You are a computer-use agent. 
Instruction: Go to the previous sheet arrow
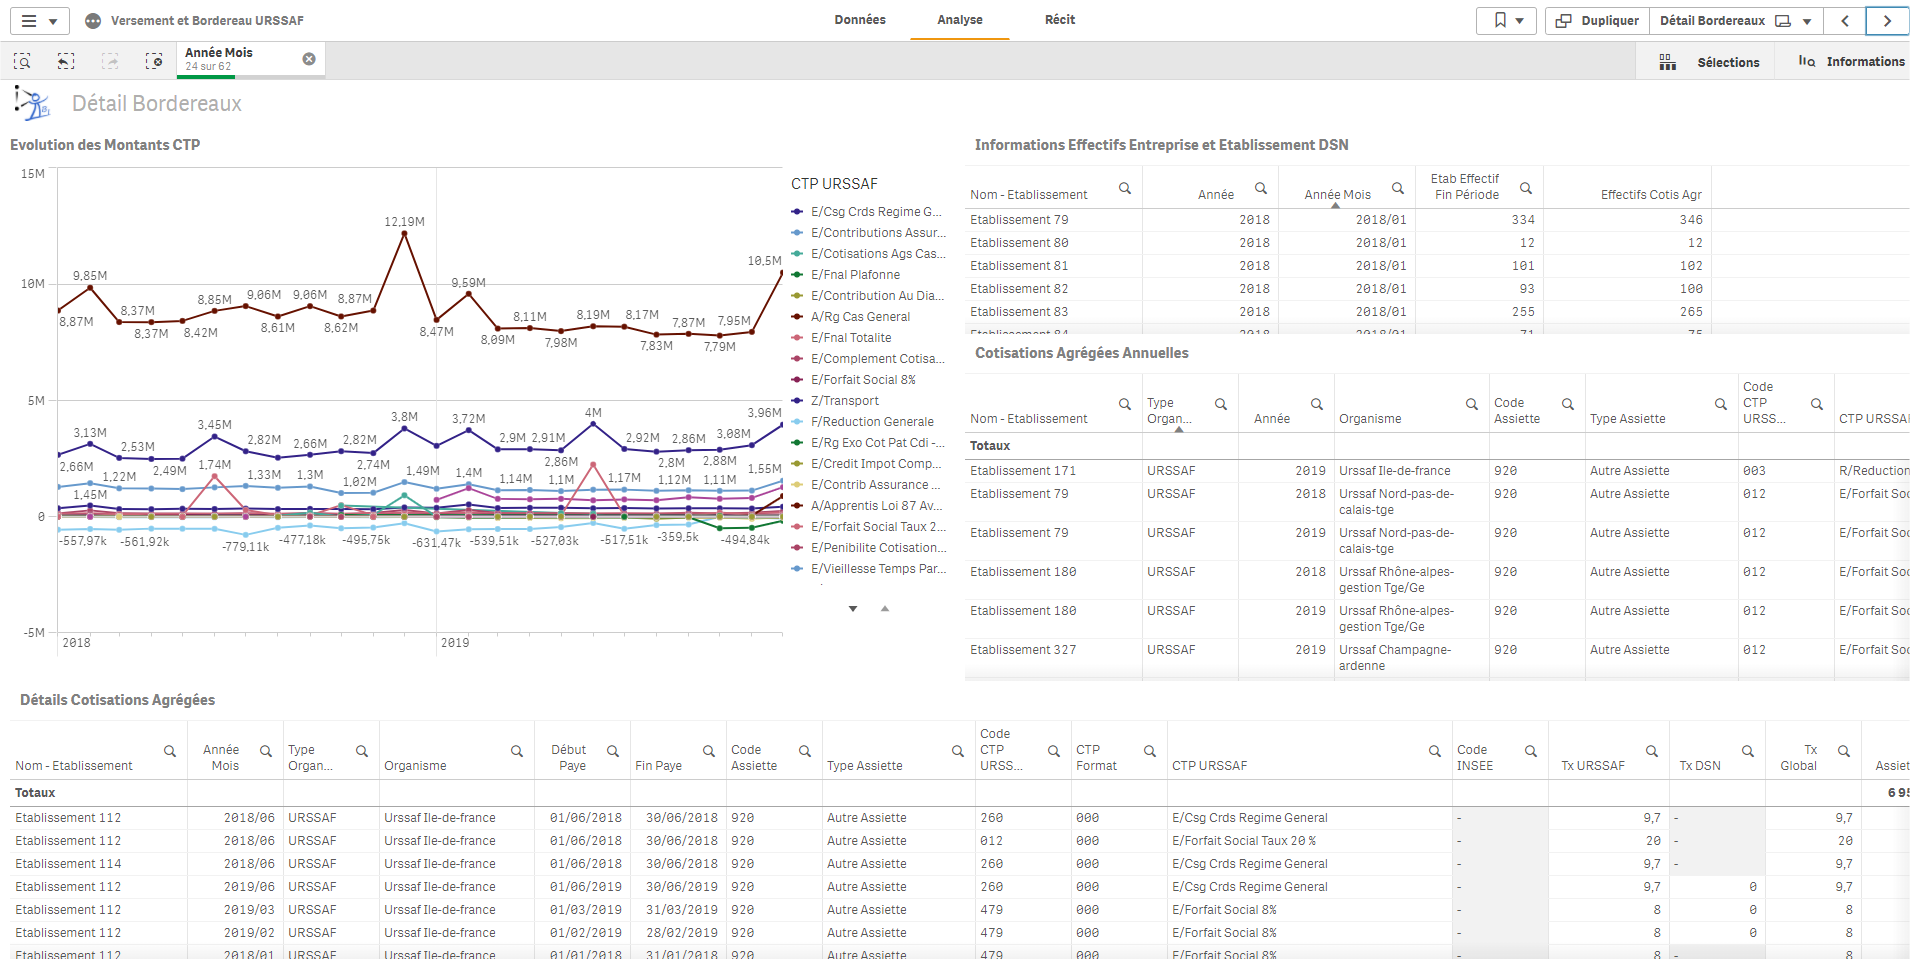[1845, 21]
